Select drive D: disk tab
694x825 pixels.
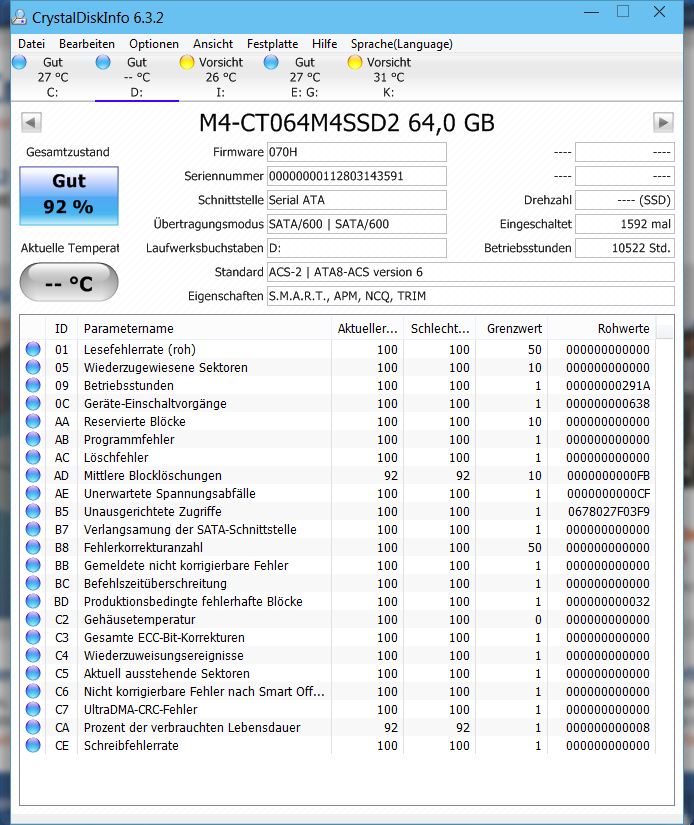click(137, 77)
